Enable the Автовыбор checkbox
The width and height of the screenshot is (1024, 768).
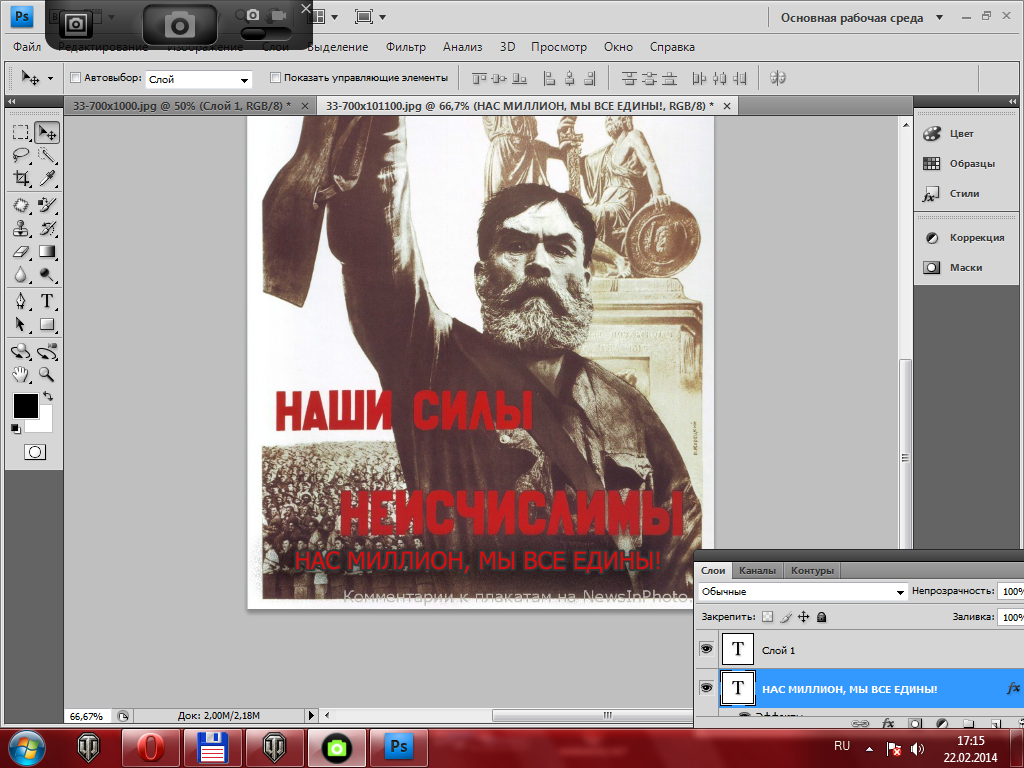pos(75,78)
